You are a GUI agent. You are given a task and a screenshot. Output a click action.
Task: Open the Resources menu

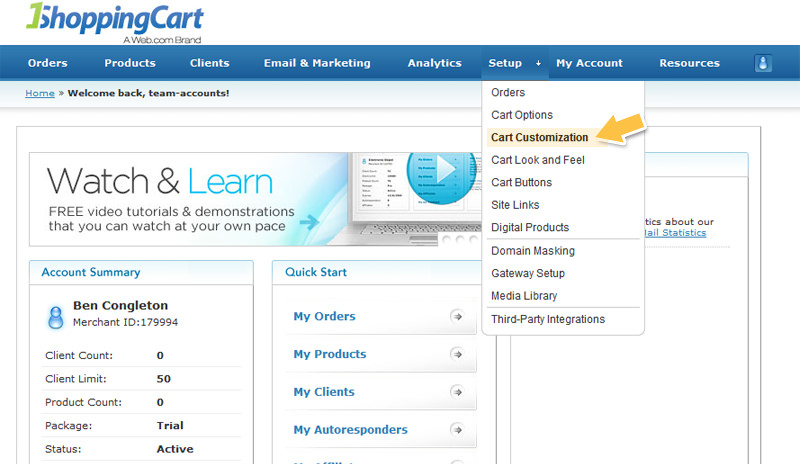click(x=689, y=63)
